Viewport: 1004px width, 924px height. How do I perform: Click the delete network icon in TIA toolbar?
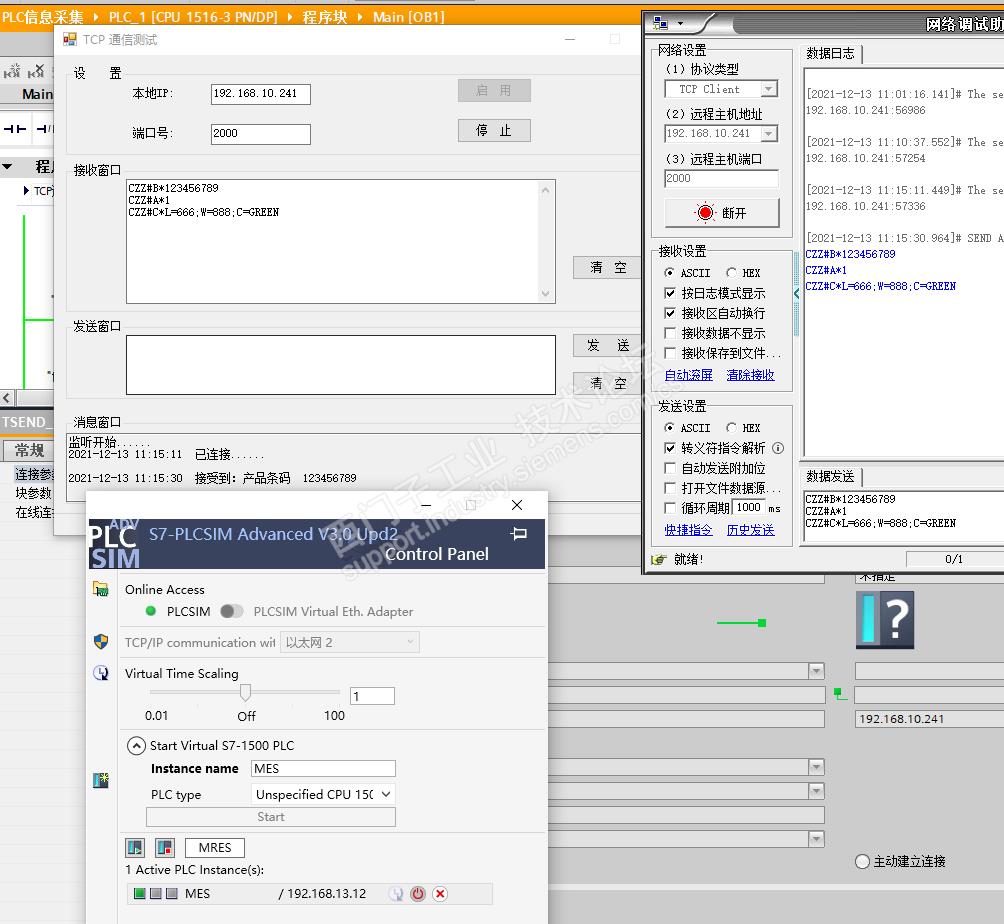[x=36, y=70]
